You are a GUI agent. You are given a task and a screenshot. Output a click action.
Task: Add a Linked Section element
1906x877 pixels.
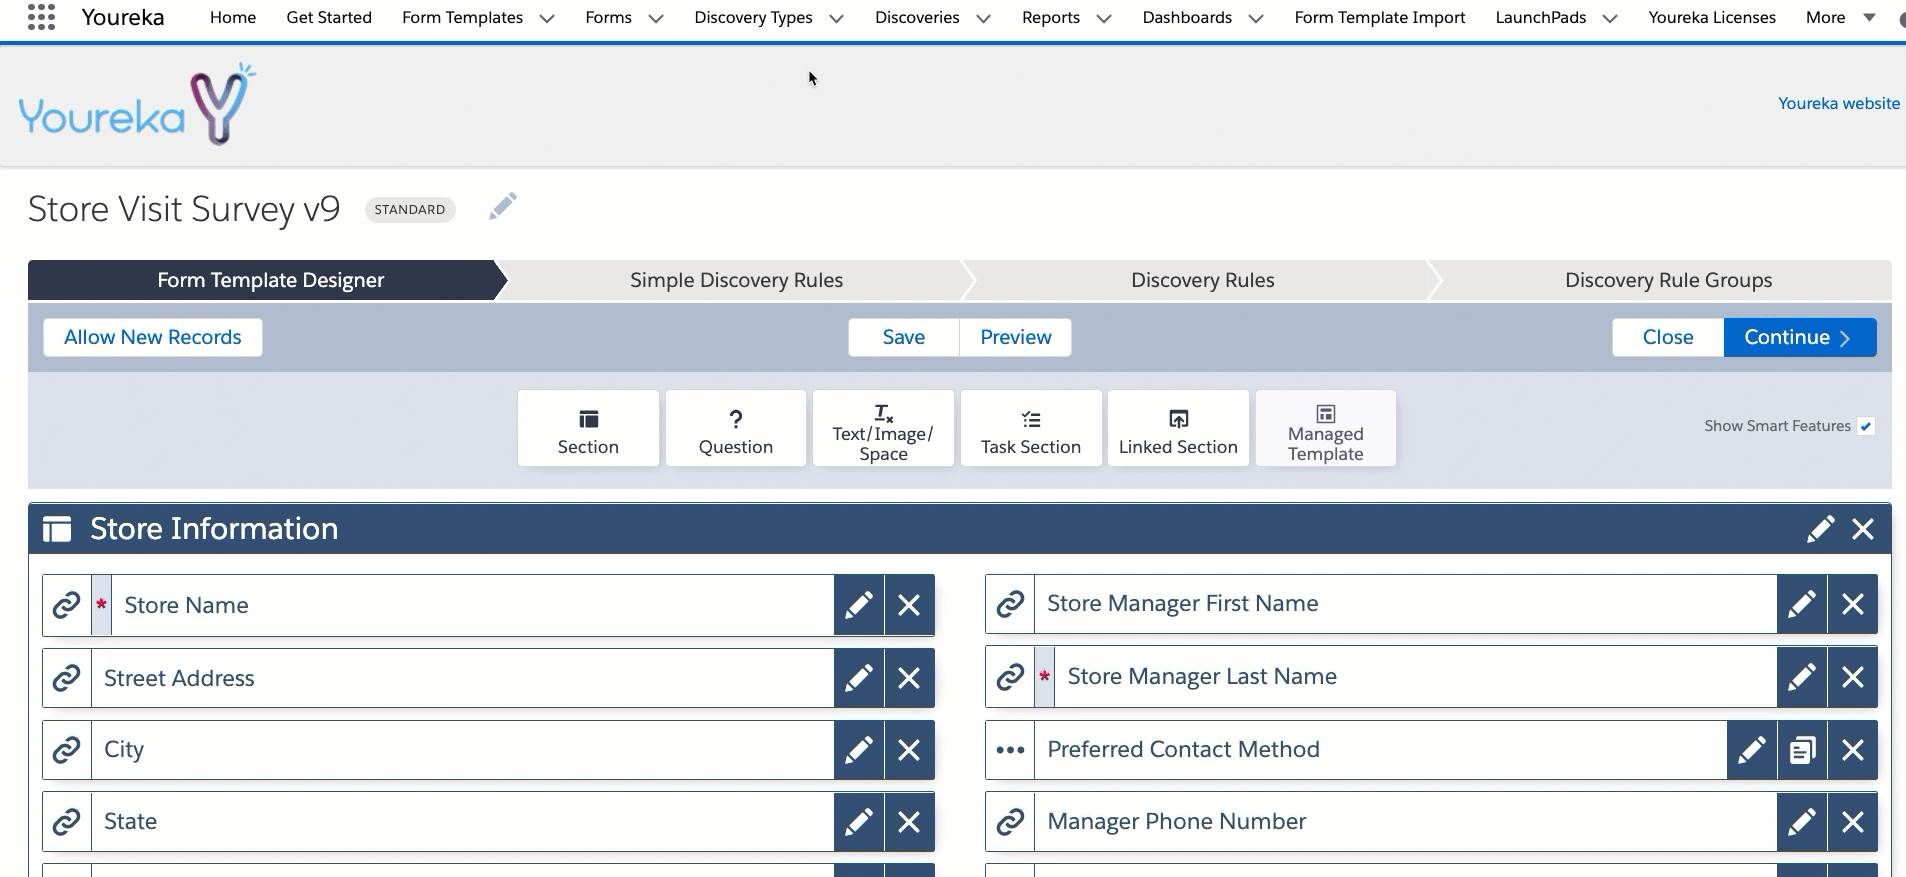(1178, 428)
